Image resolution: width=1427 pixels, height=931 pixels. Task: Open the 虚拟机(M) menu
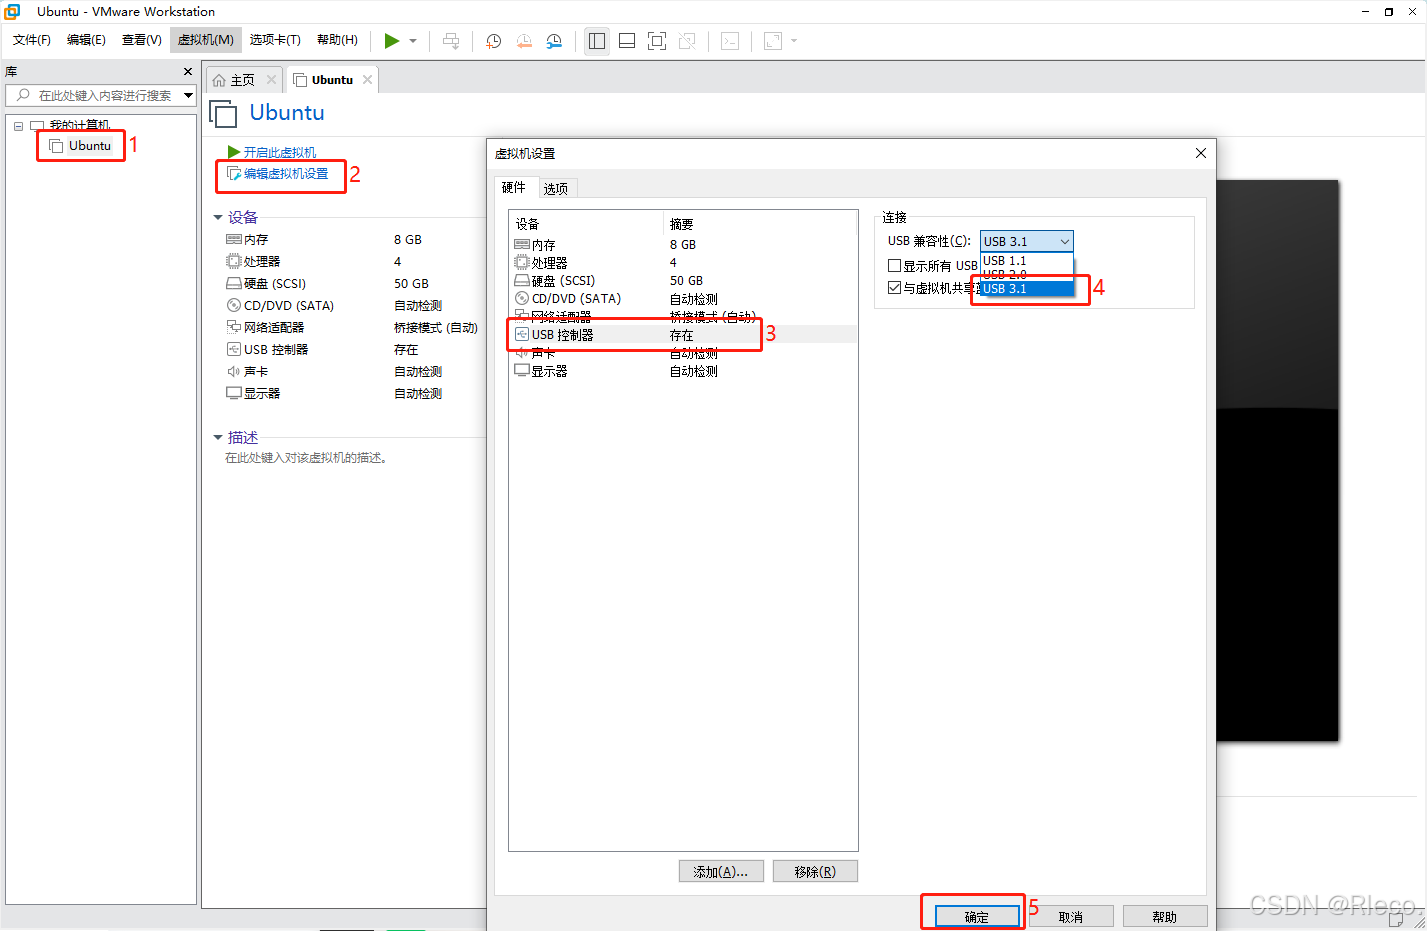click(x=206, y=40)
